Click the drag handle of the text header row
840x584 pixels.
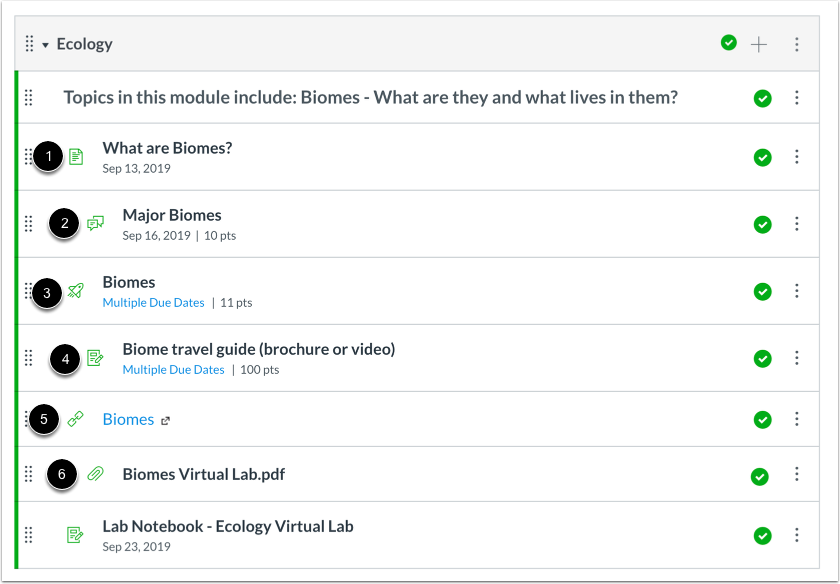point(29,98)
